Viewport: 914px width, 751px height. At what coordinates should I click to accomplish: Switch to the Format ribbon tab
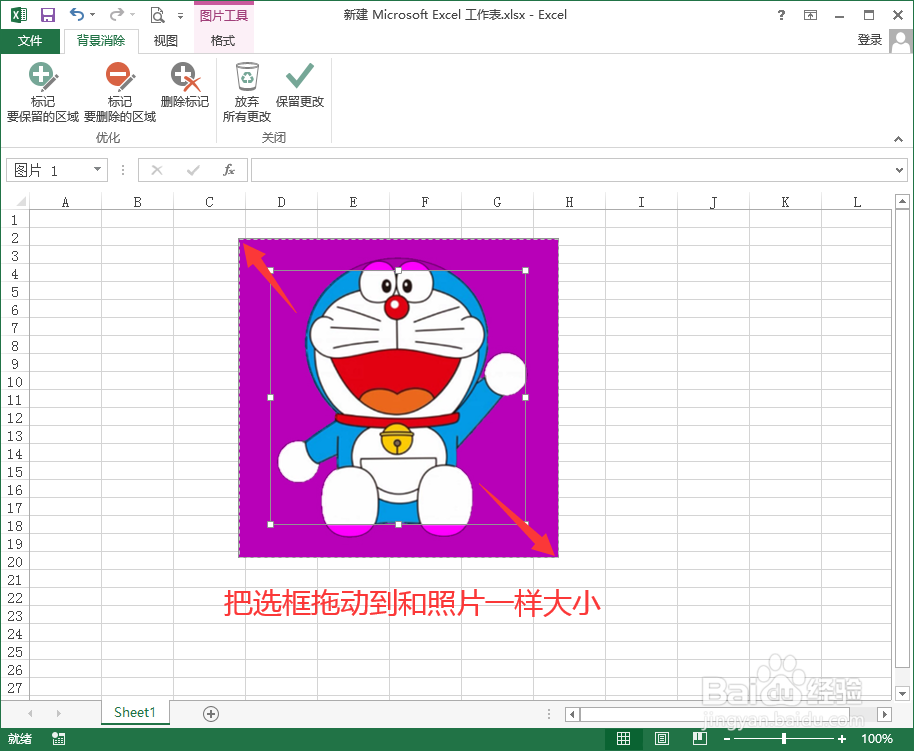(x=223, y=41)
